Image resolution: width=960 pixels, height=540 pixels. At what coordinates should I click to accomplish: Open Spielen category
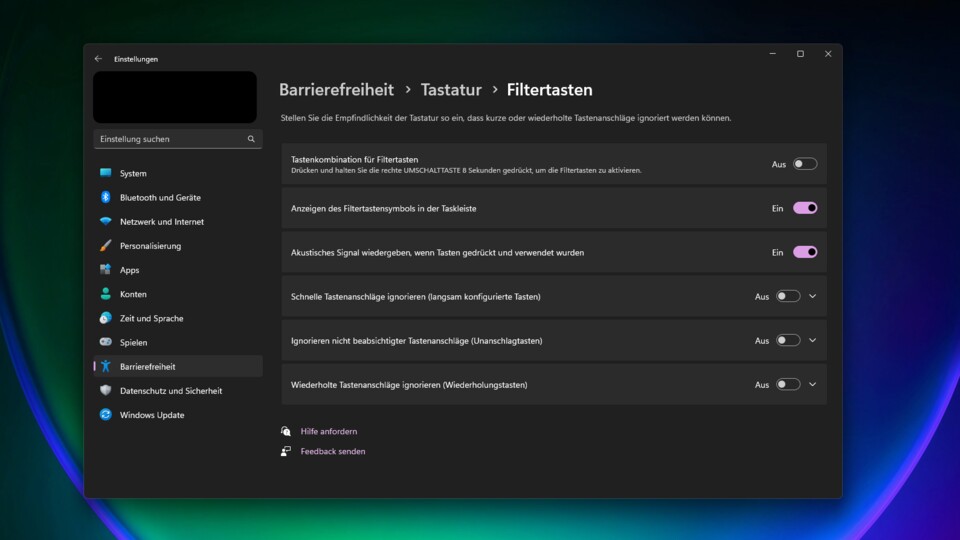pyautogui.click(x=178, y=342)
